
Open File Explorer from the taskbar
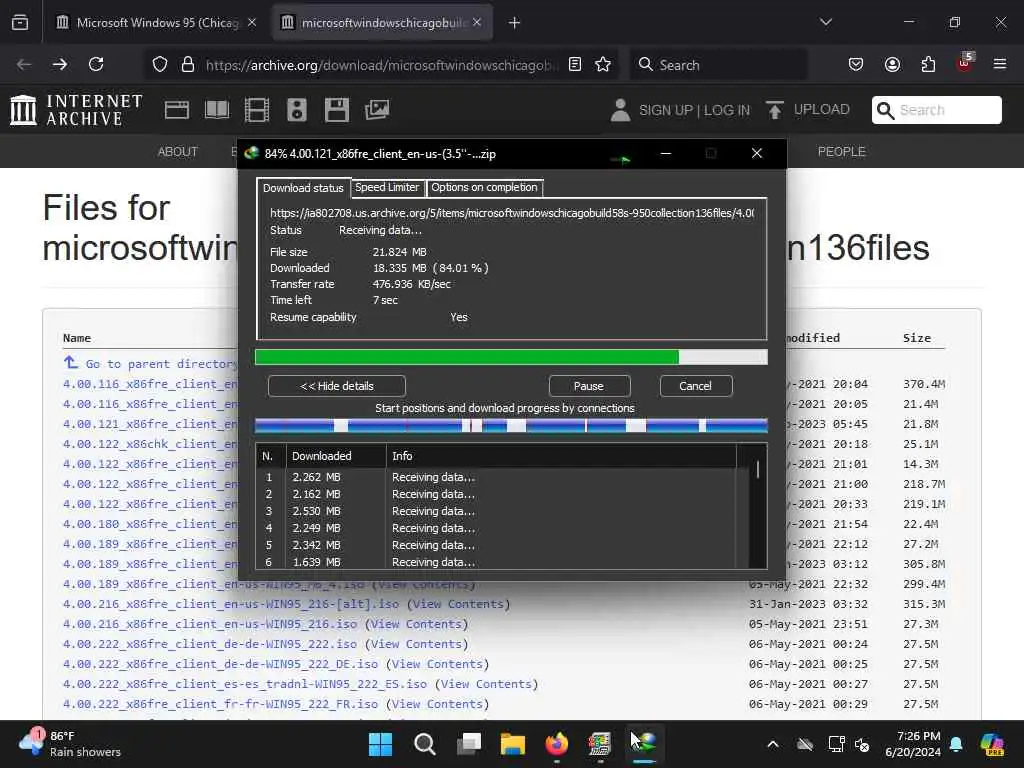513,744
